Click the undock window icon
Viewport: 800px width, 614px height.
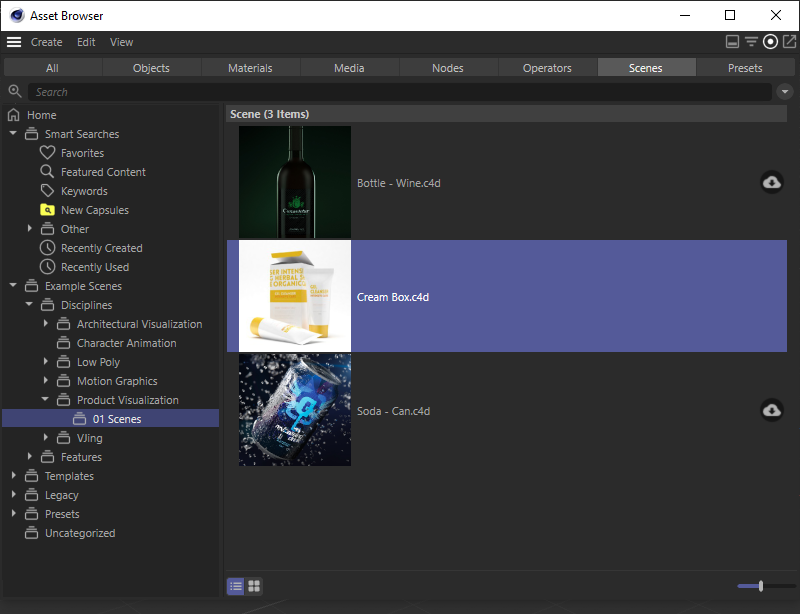(789, 41)
